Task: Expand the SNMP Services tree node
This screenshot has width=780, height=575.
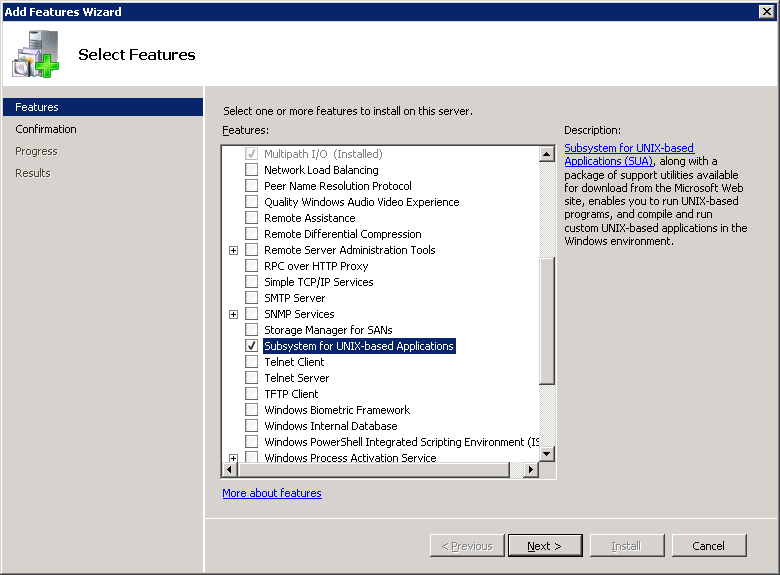Action: pos(233,314)
